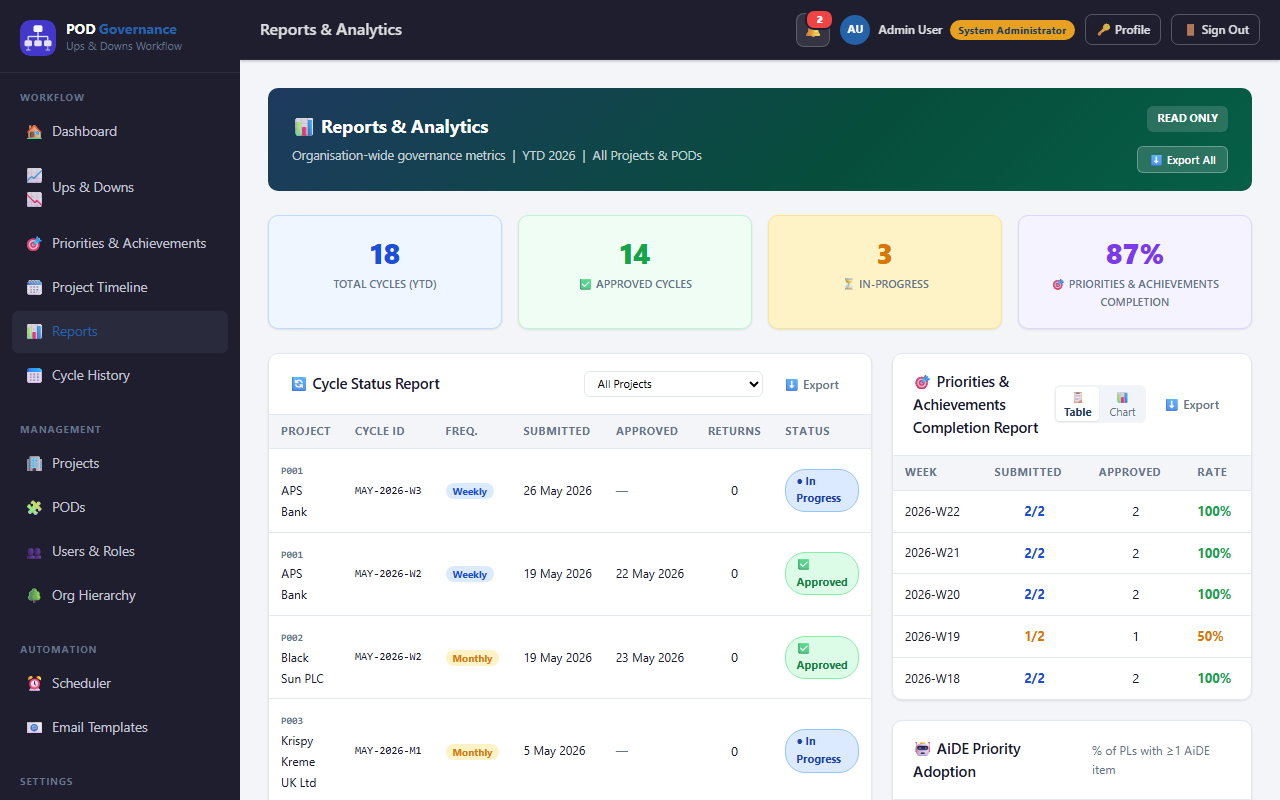Image resolution: width=1280 pixels, height=800 pixels.
Task: Open Cycle History in sidebar
Action: point(120,375)
